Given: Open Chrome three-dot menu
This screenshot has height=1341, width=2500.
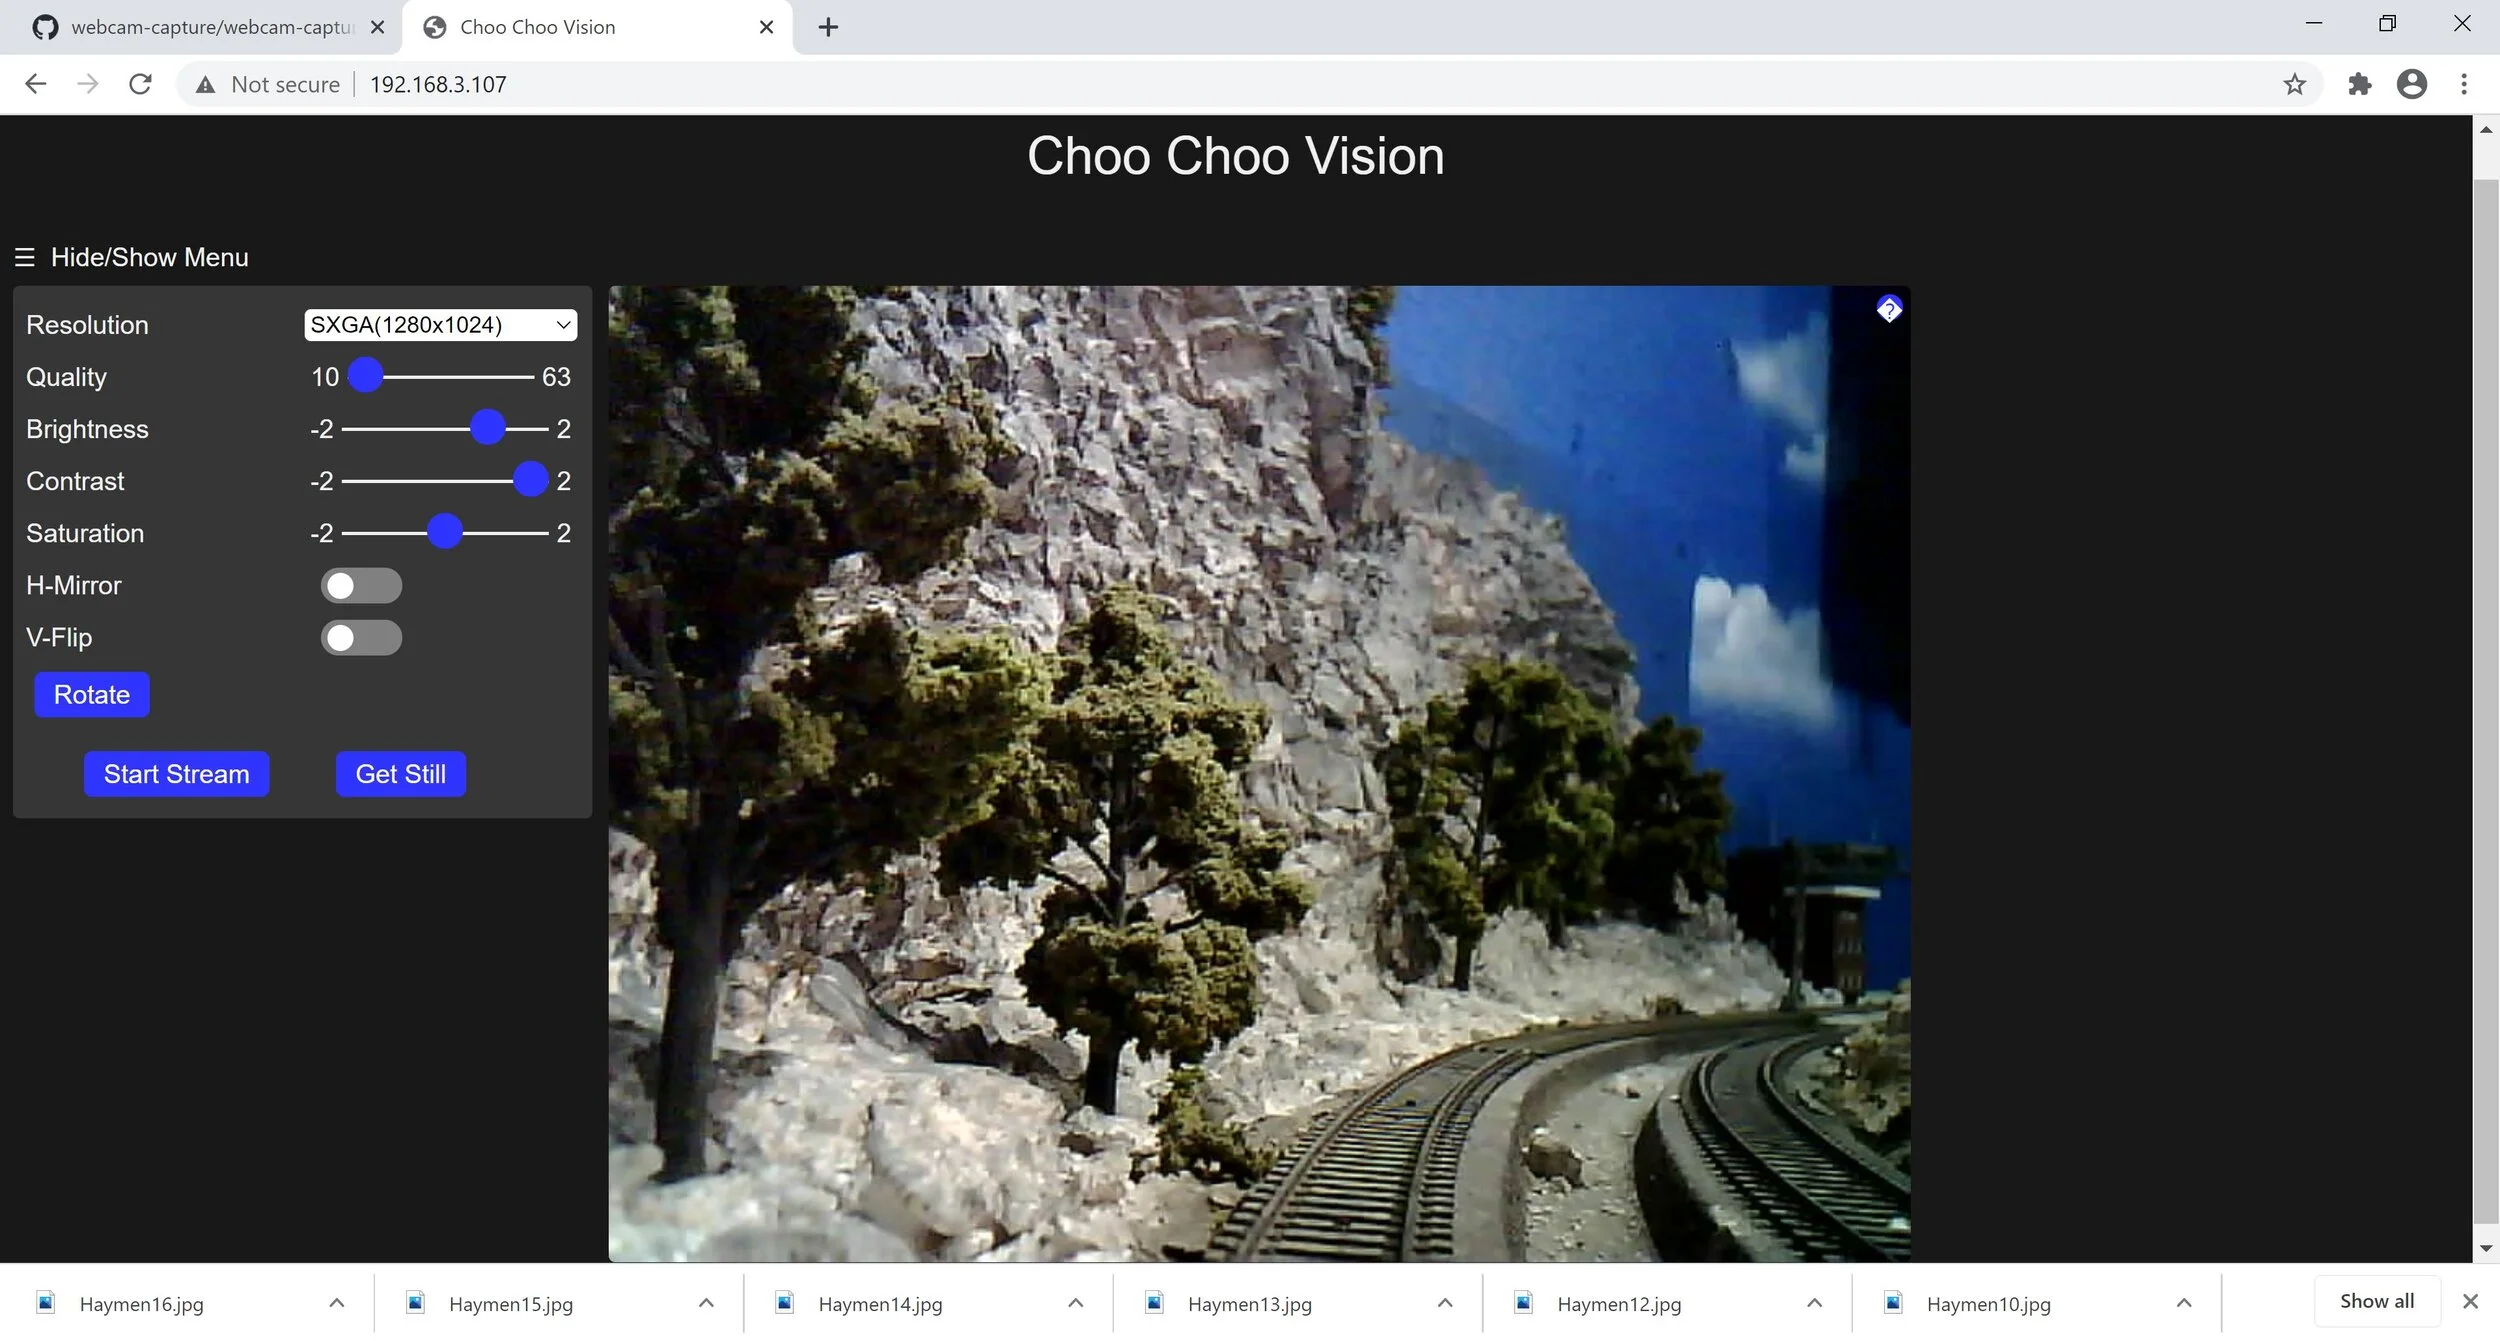Looking at the screenshot, I should coord(2463,84).
